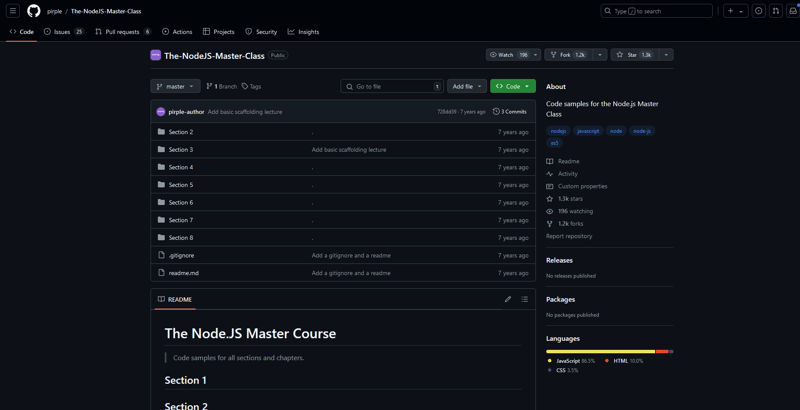Expand the Add file dropdown

[x=467, y=86]
